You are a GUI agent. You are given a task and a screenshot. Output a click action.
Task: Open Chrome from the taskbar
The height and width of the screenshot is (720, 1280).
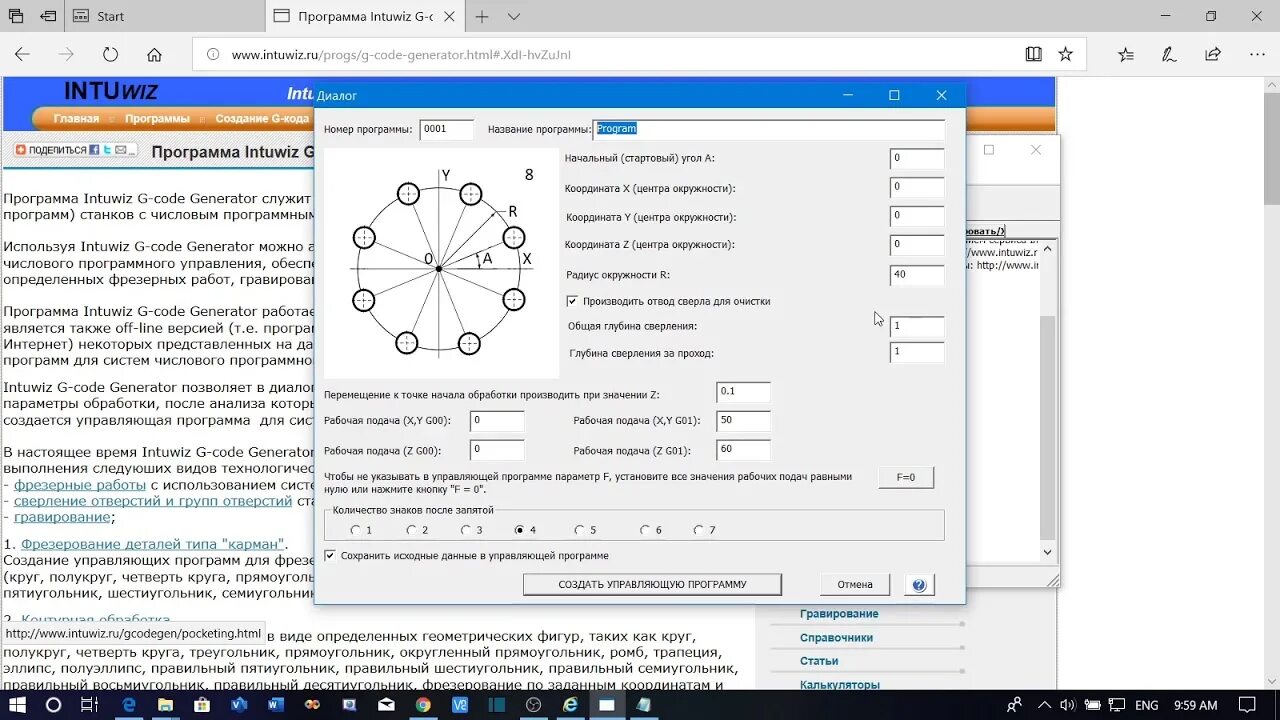click(423, 705)
